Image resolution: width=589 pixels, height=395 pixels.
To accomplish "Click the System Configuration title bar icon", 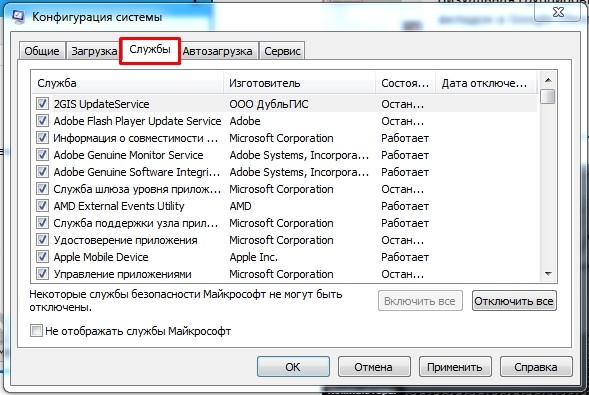I will [17, 17].
